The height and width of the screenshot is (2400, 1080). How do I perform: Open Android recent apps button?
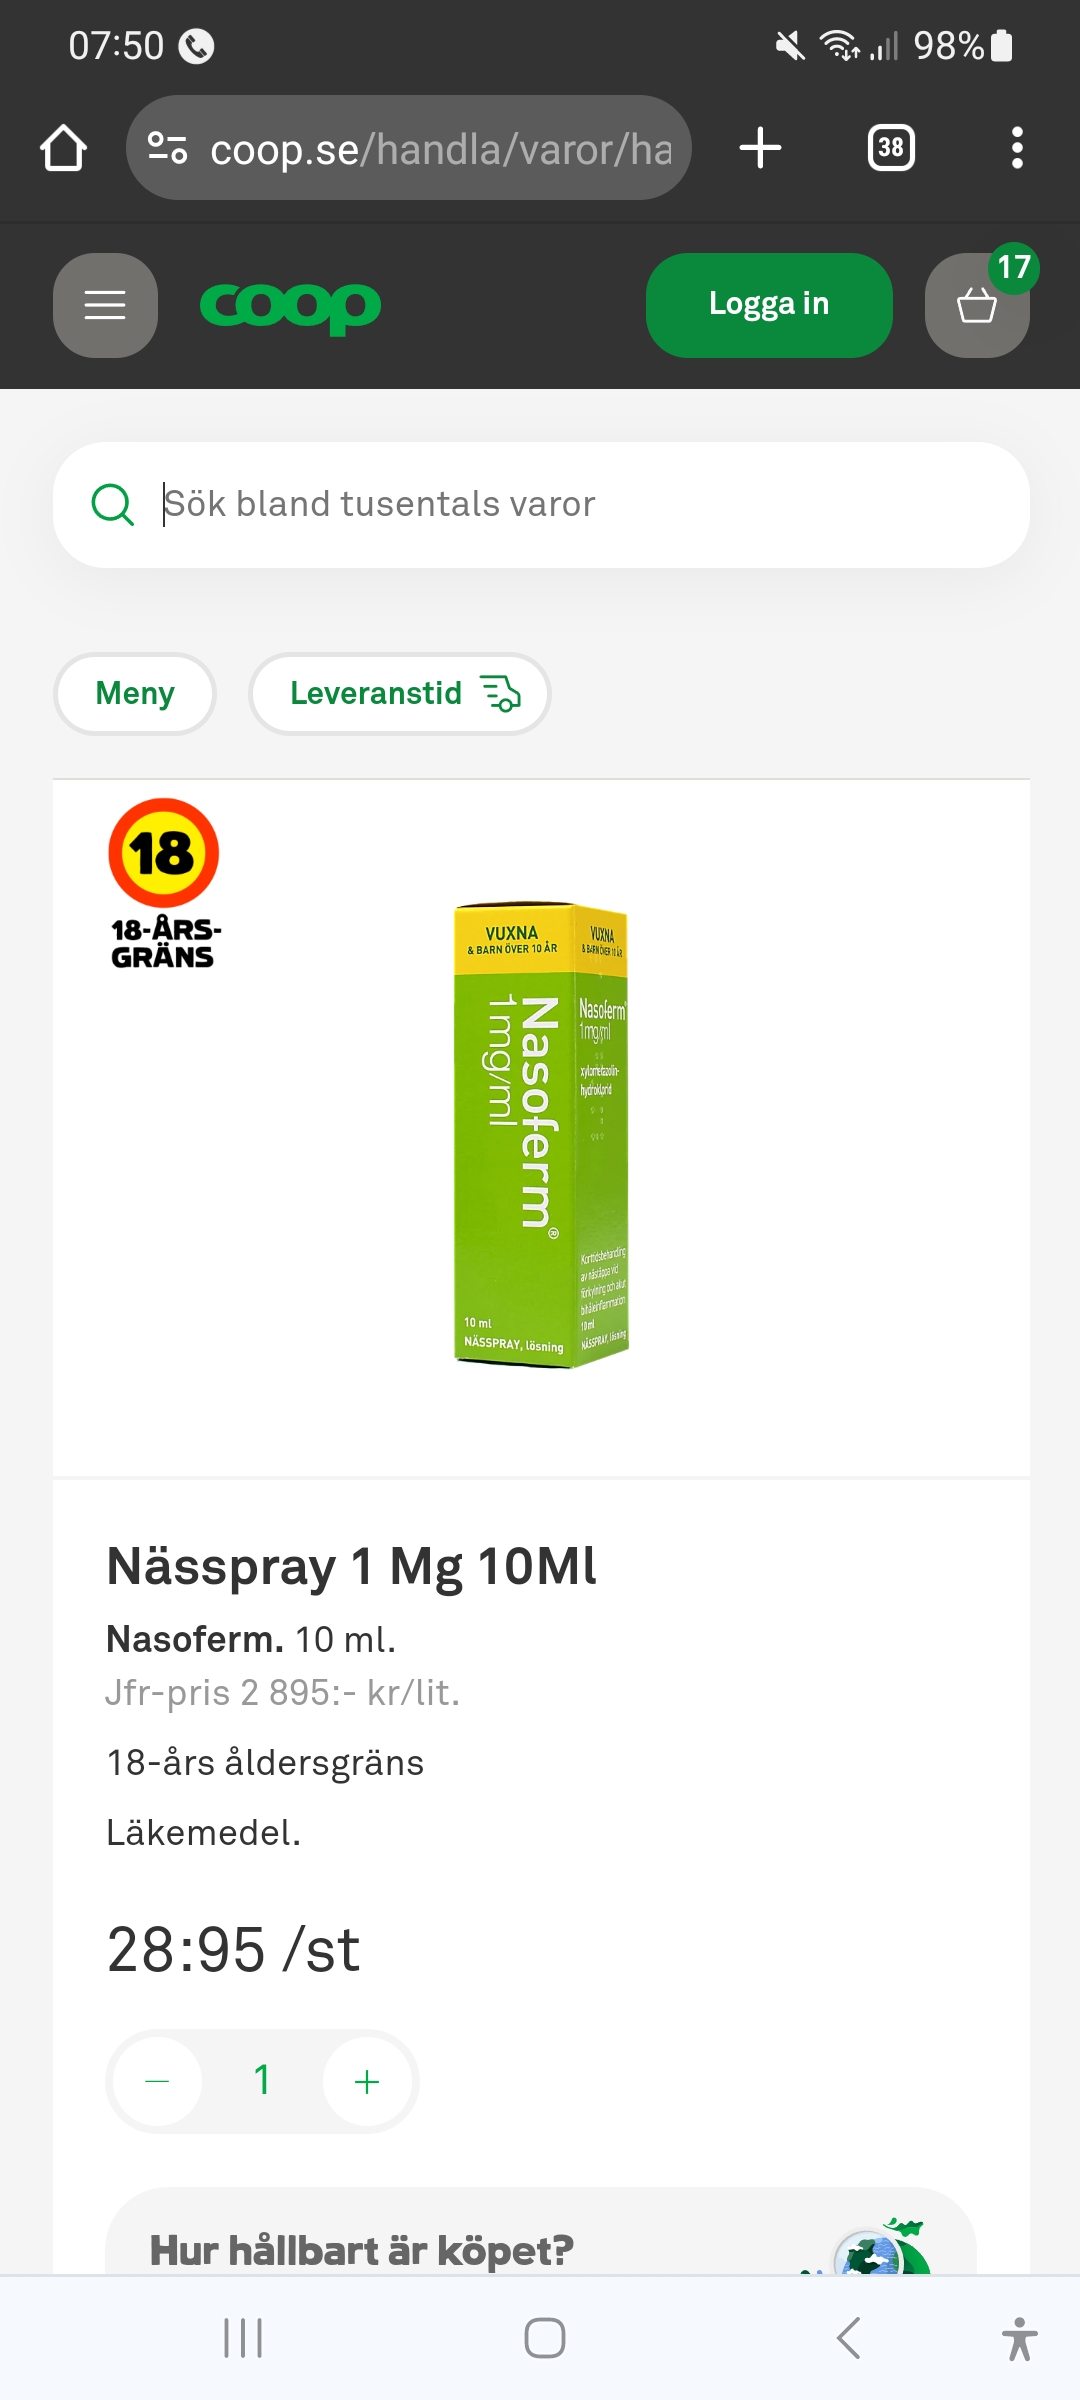tap(243, 2338)
